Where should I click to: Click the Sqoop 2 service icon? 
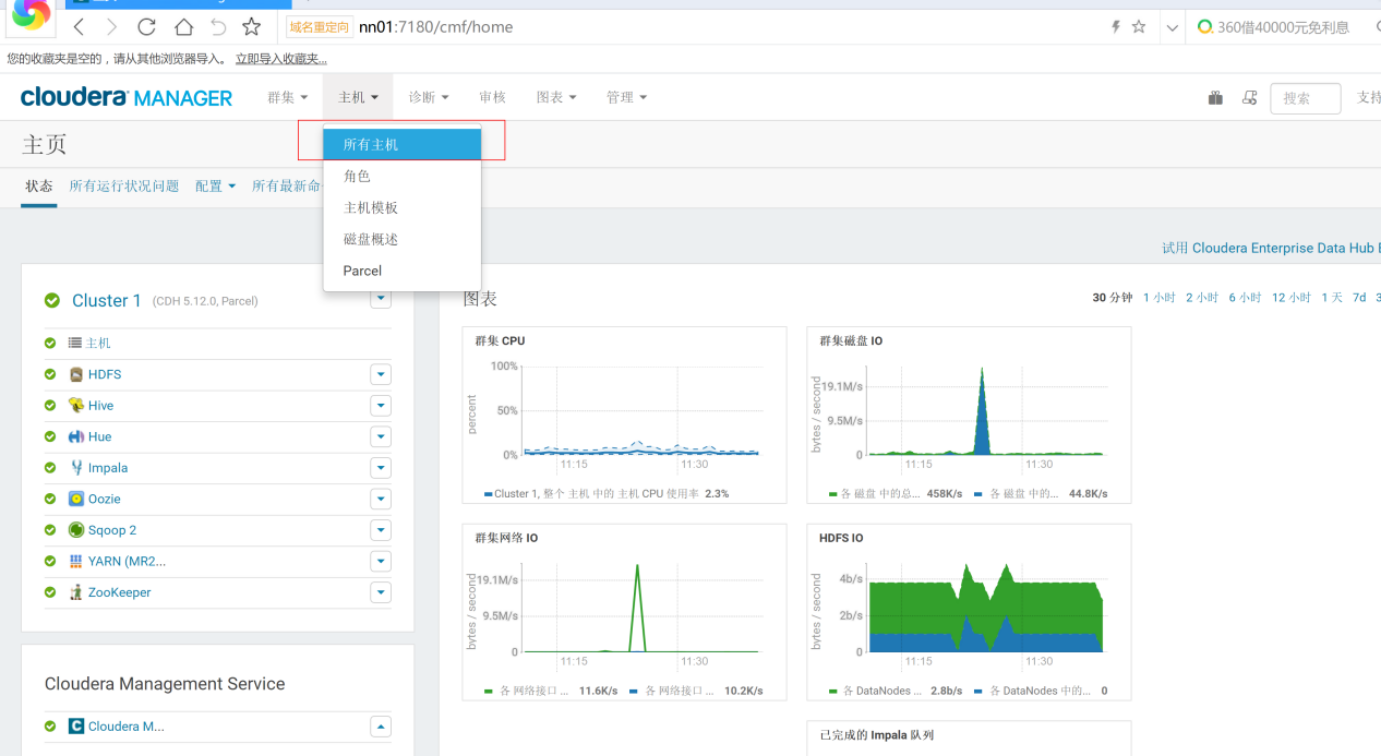point(76,530)
